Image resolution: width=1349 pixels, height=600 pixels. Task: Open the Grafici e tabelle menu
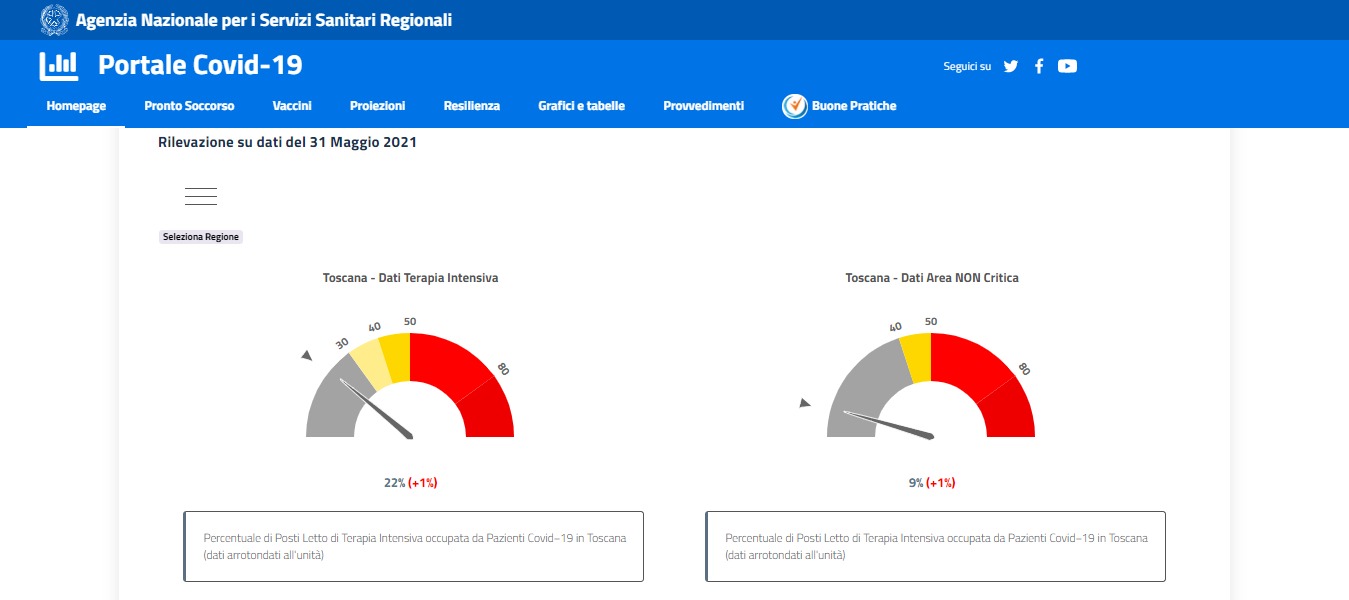point(581,106)
